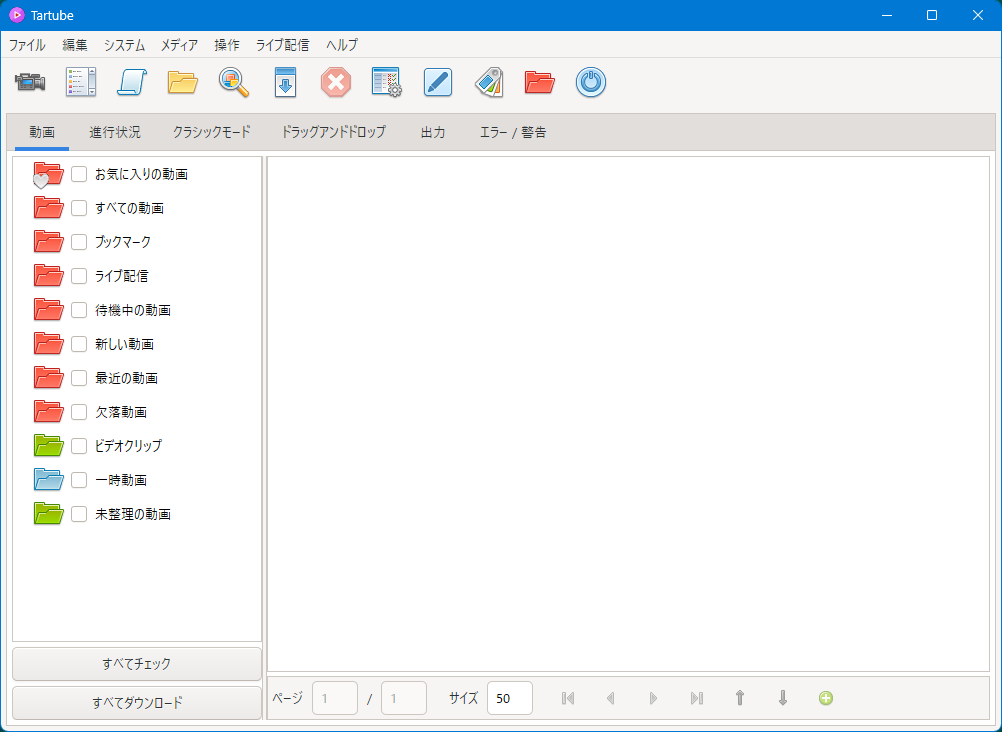Switch to the クラシックモード tab

coord(211,132)
